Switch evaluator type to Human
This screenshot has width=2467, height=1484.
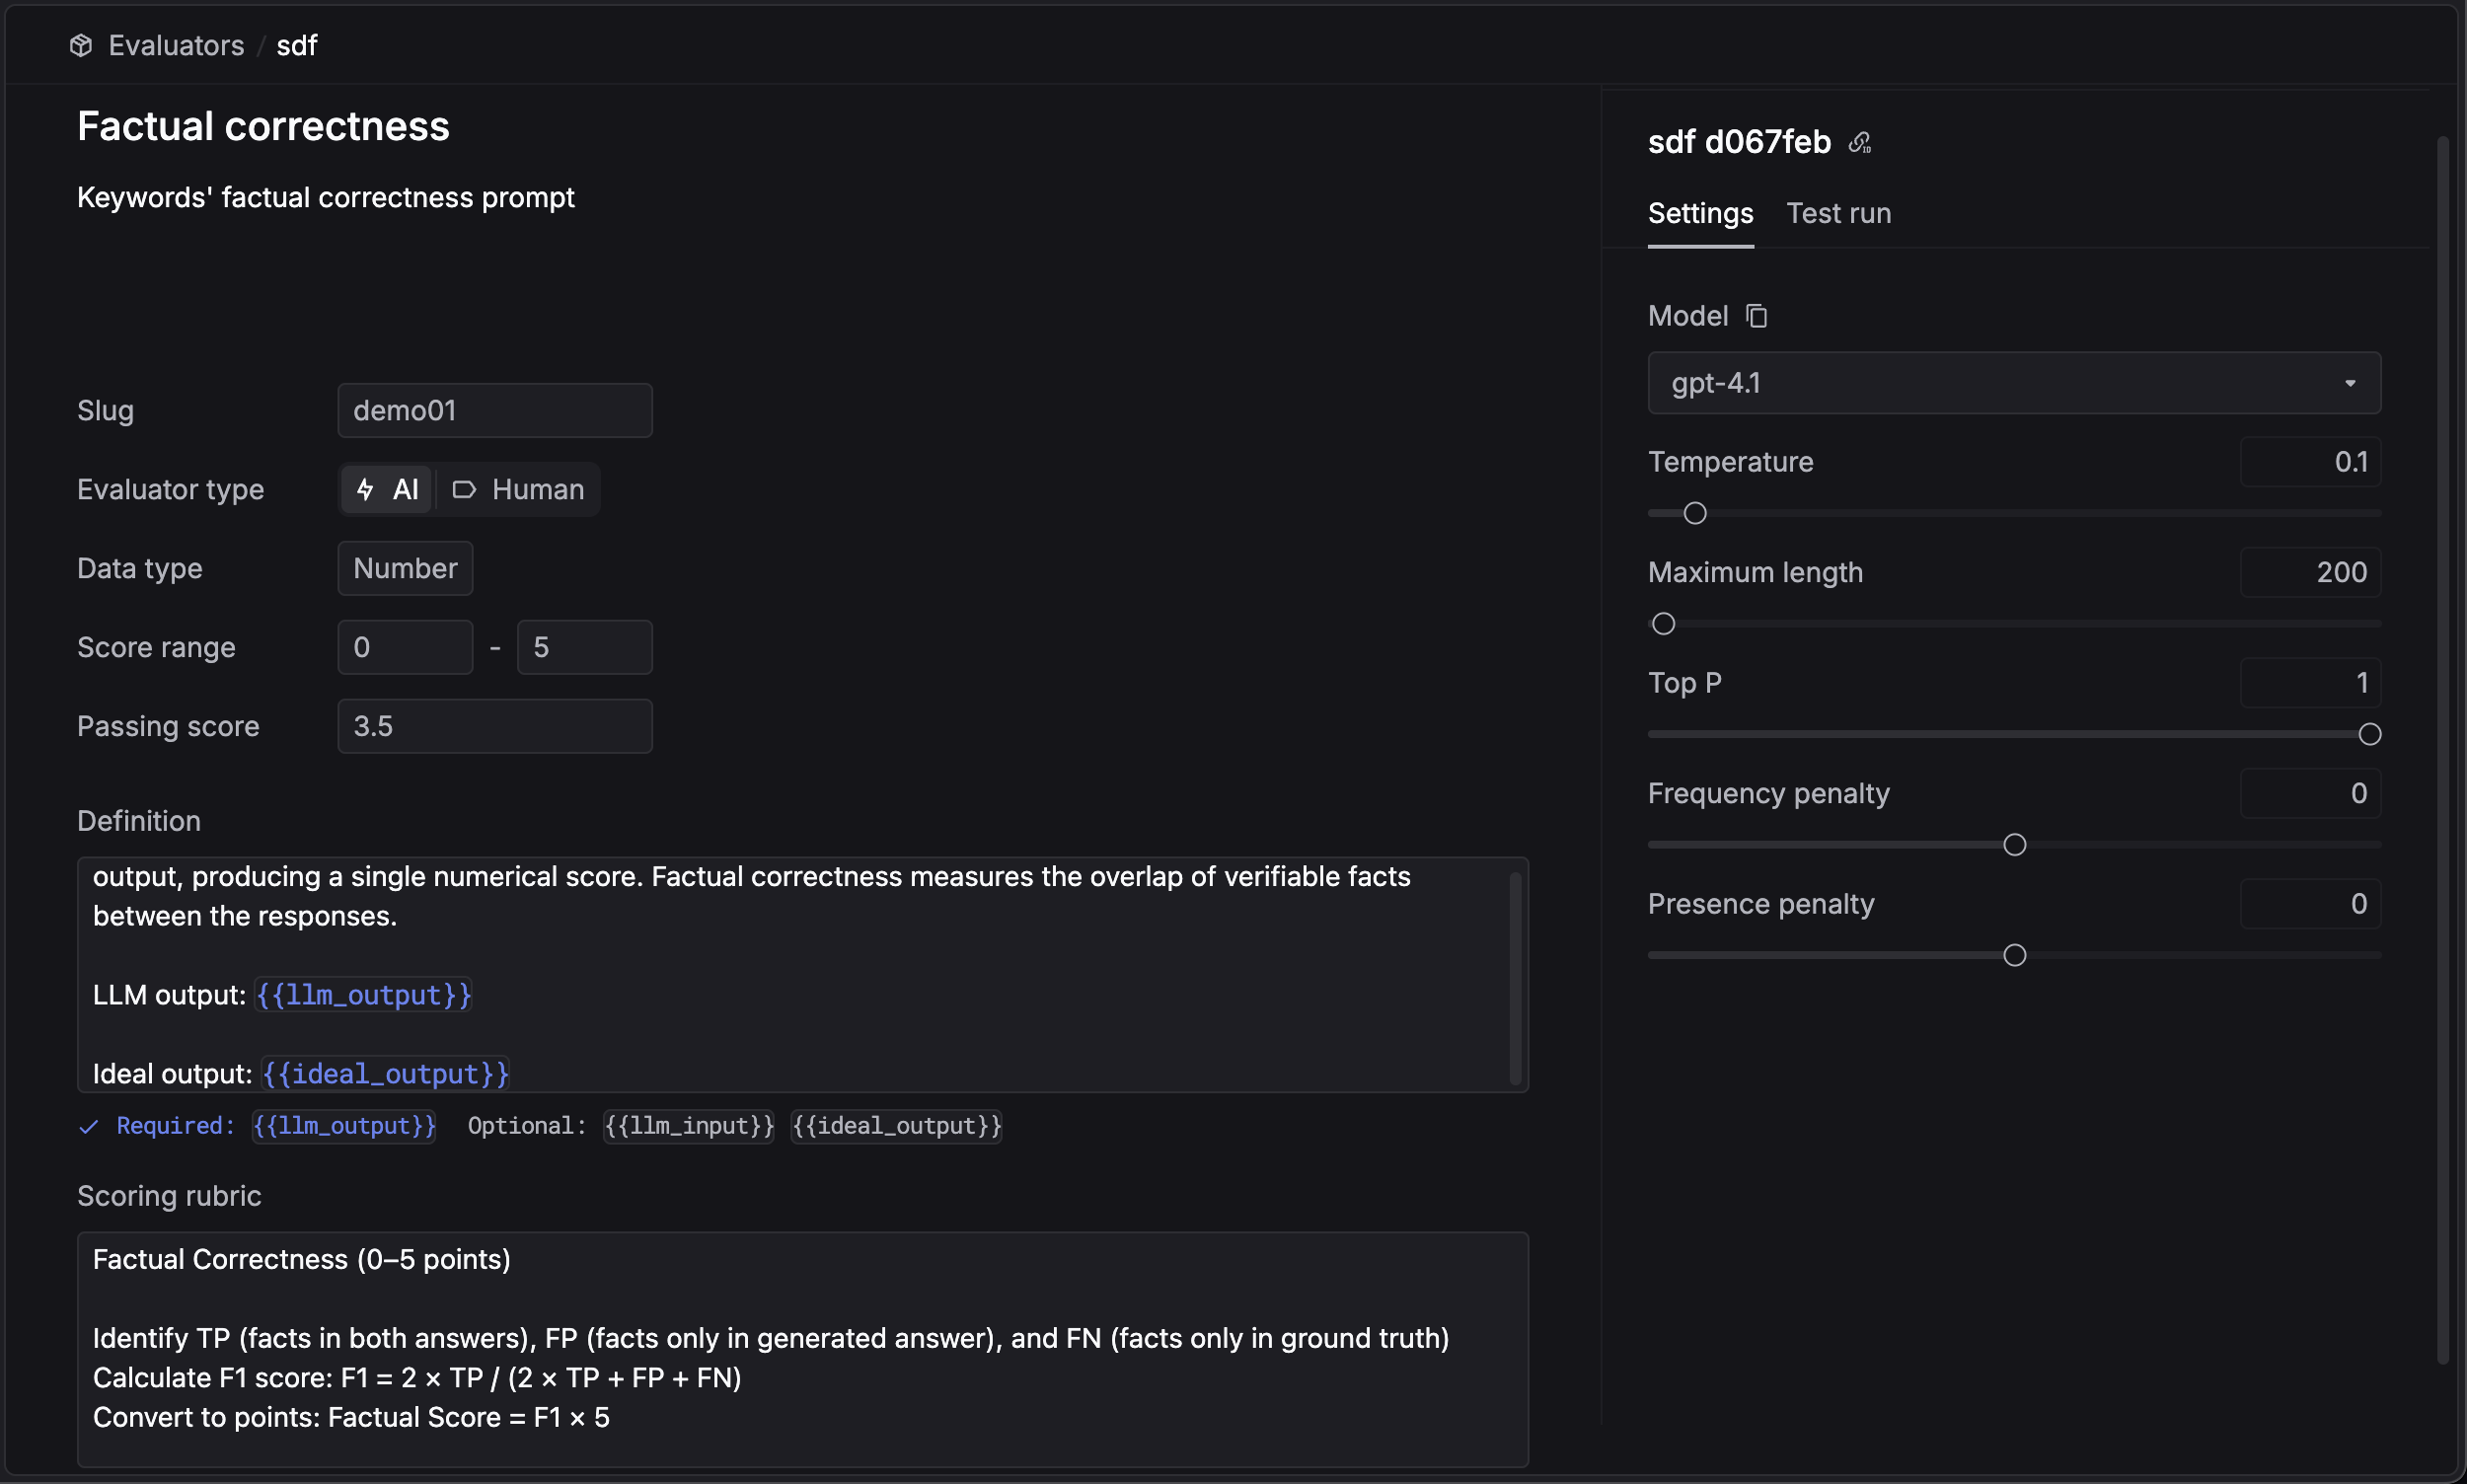520,489
